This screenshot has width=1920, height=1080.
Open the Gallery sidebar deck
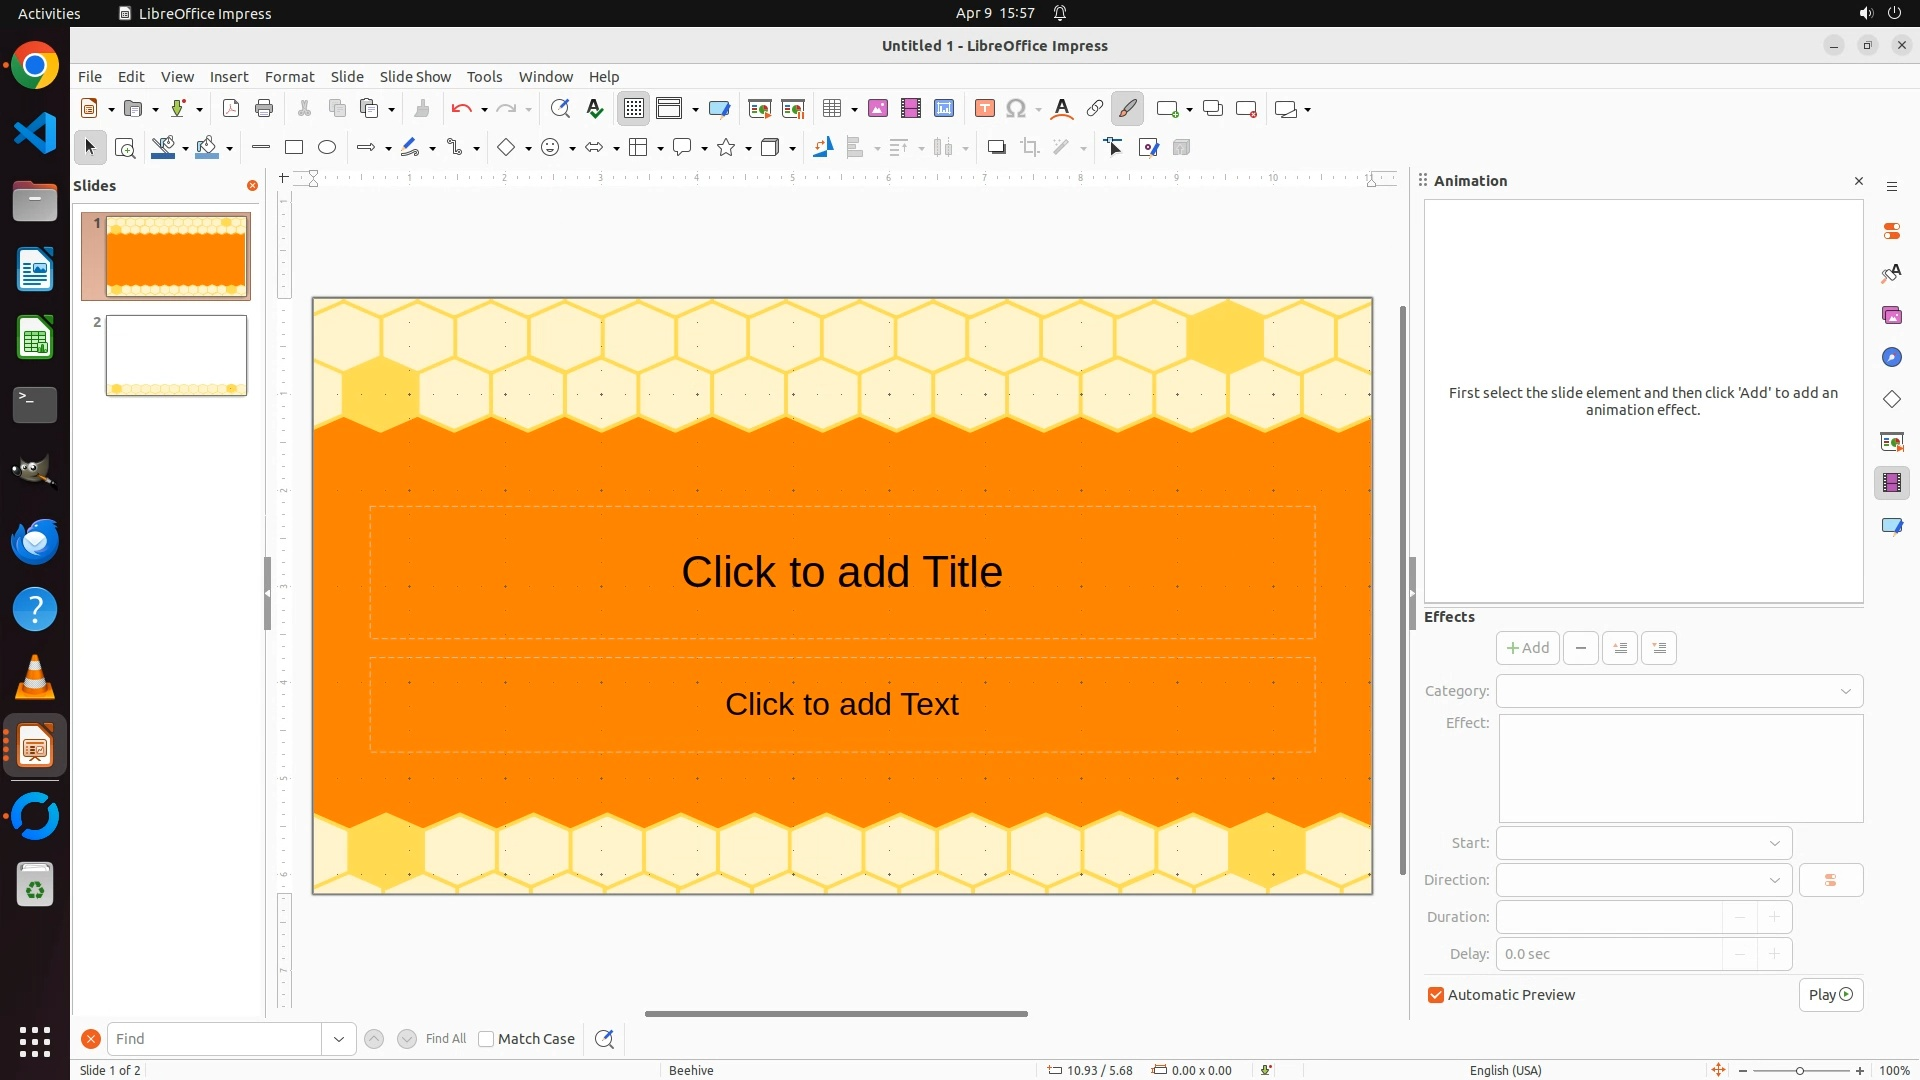coord(1892,316)
